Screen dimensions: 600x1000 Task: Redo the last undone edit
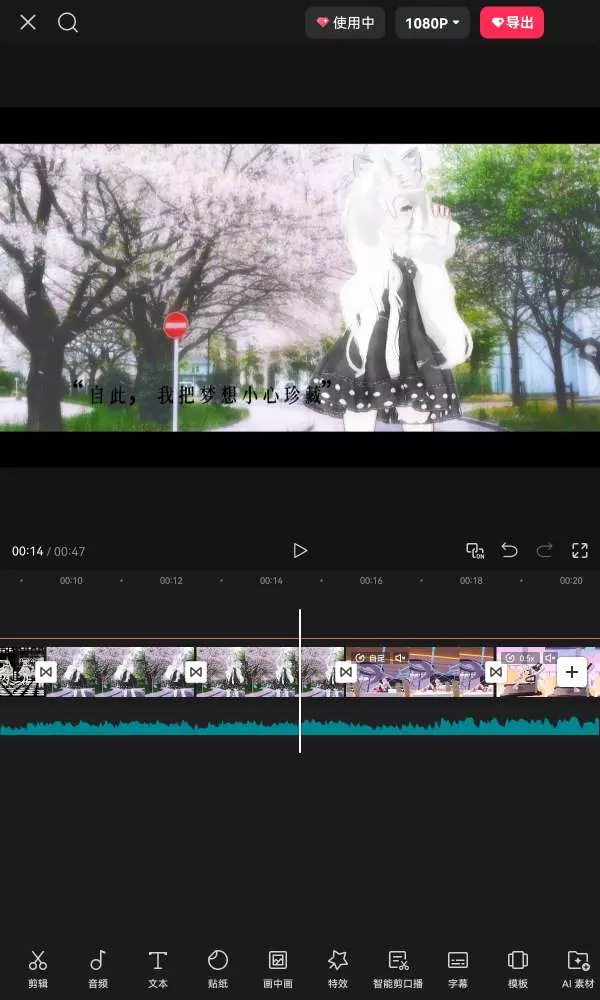pos(545,550)
